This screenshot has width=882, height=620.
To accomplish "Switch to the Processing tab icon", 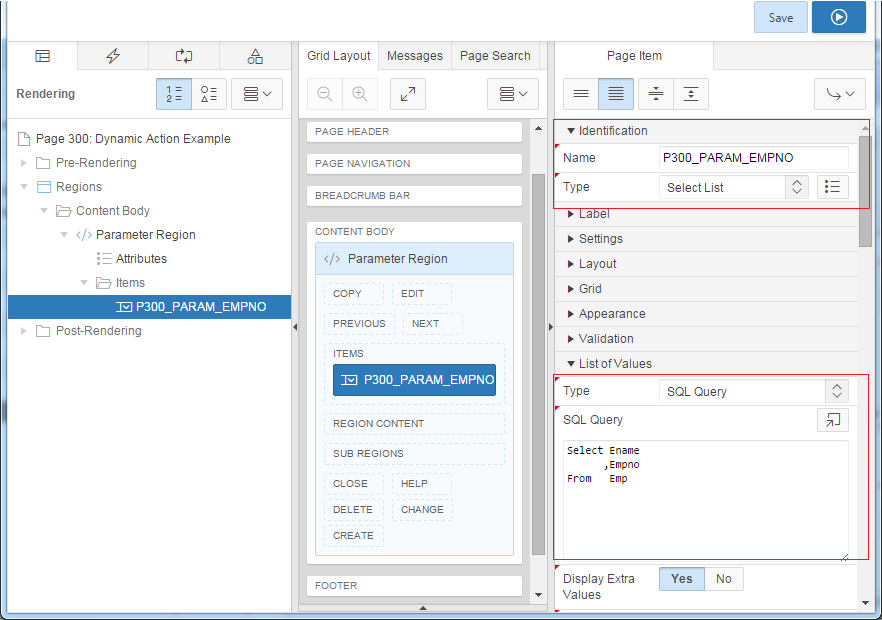I will click(x=184, y=56).
